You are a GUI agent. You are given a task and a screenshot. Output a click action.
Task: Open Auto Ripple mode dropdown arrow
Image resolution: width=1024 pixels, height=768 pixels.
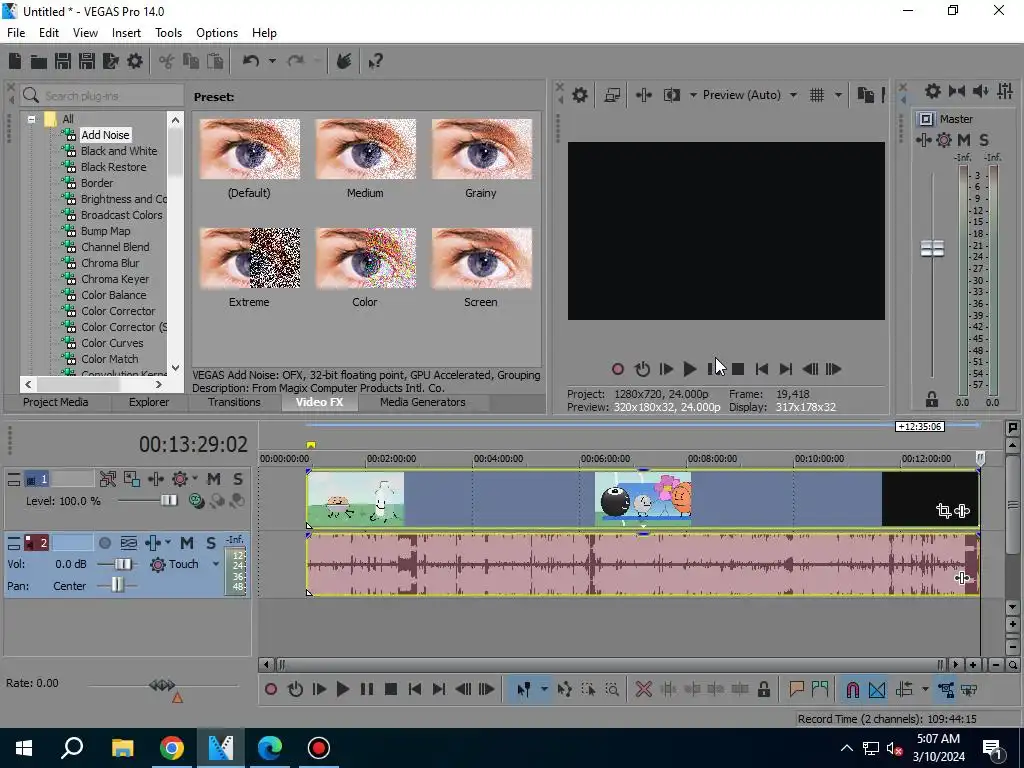tap(925, 689)
